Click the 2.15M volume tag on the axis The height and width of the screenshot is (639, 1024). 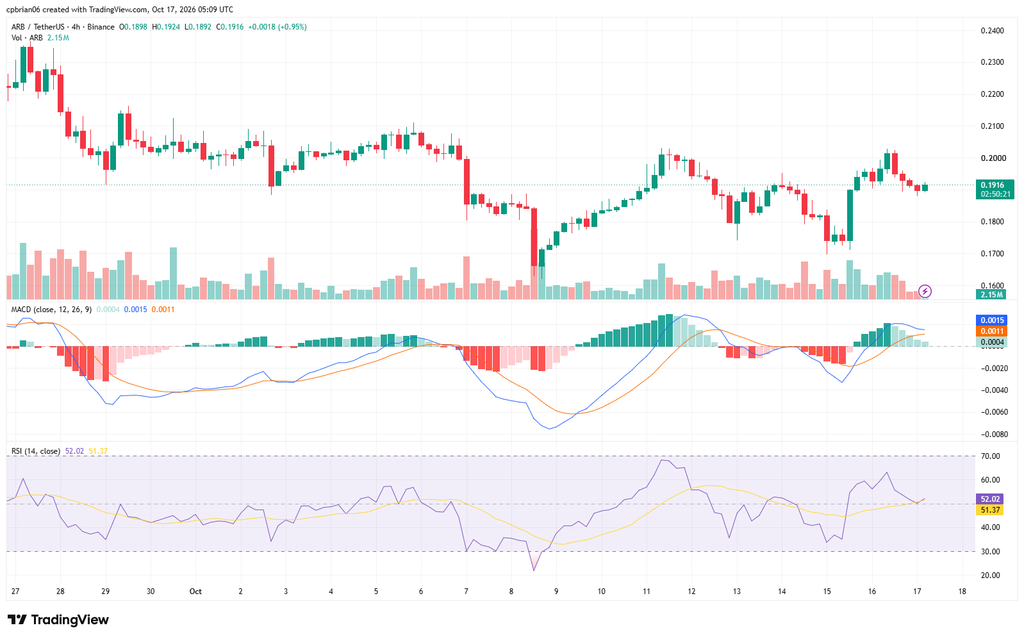coord(991,295)
